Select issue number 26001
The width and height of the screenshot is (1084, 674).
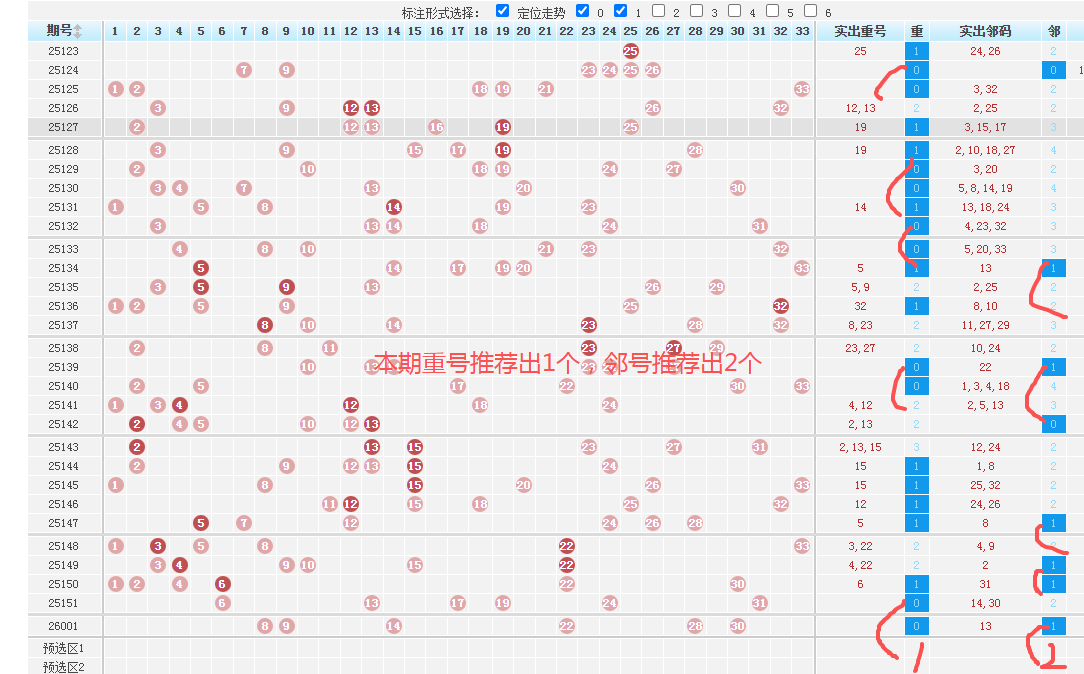click(x=64, y=626)
